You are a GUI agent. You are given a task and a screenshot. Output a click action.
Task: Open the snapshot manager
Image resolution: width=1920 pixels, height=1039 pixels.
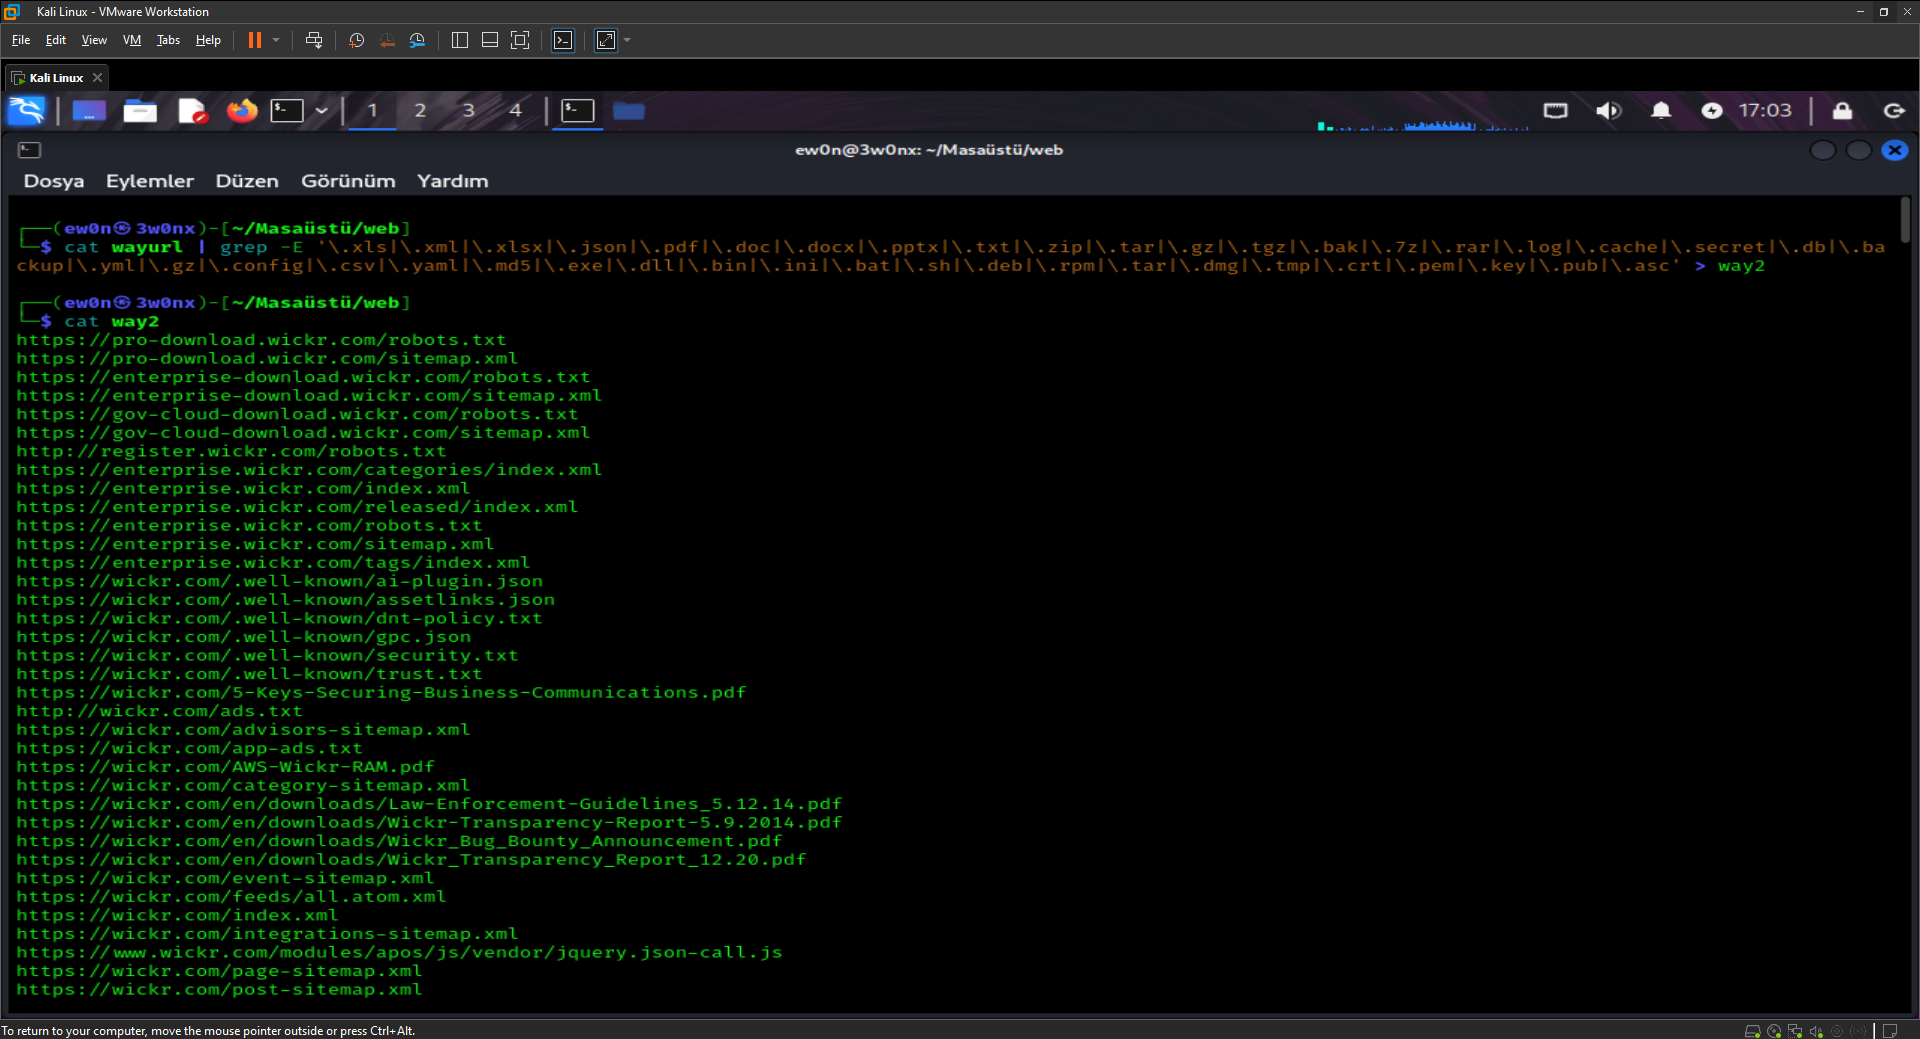click(417, 40)
